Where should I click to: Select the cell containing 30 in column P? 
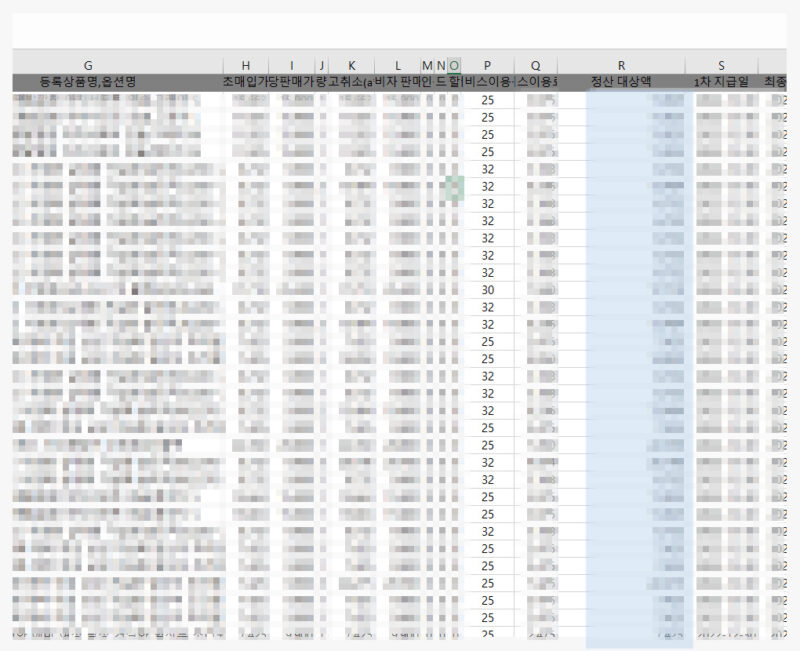click(x=488, y=290)
